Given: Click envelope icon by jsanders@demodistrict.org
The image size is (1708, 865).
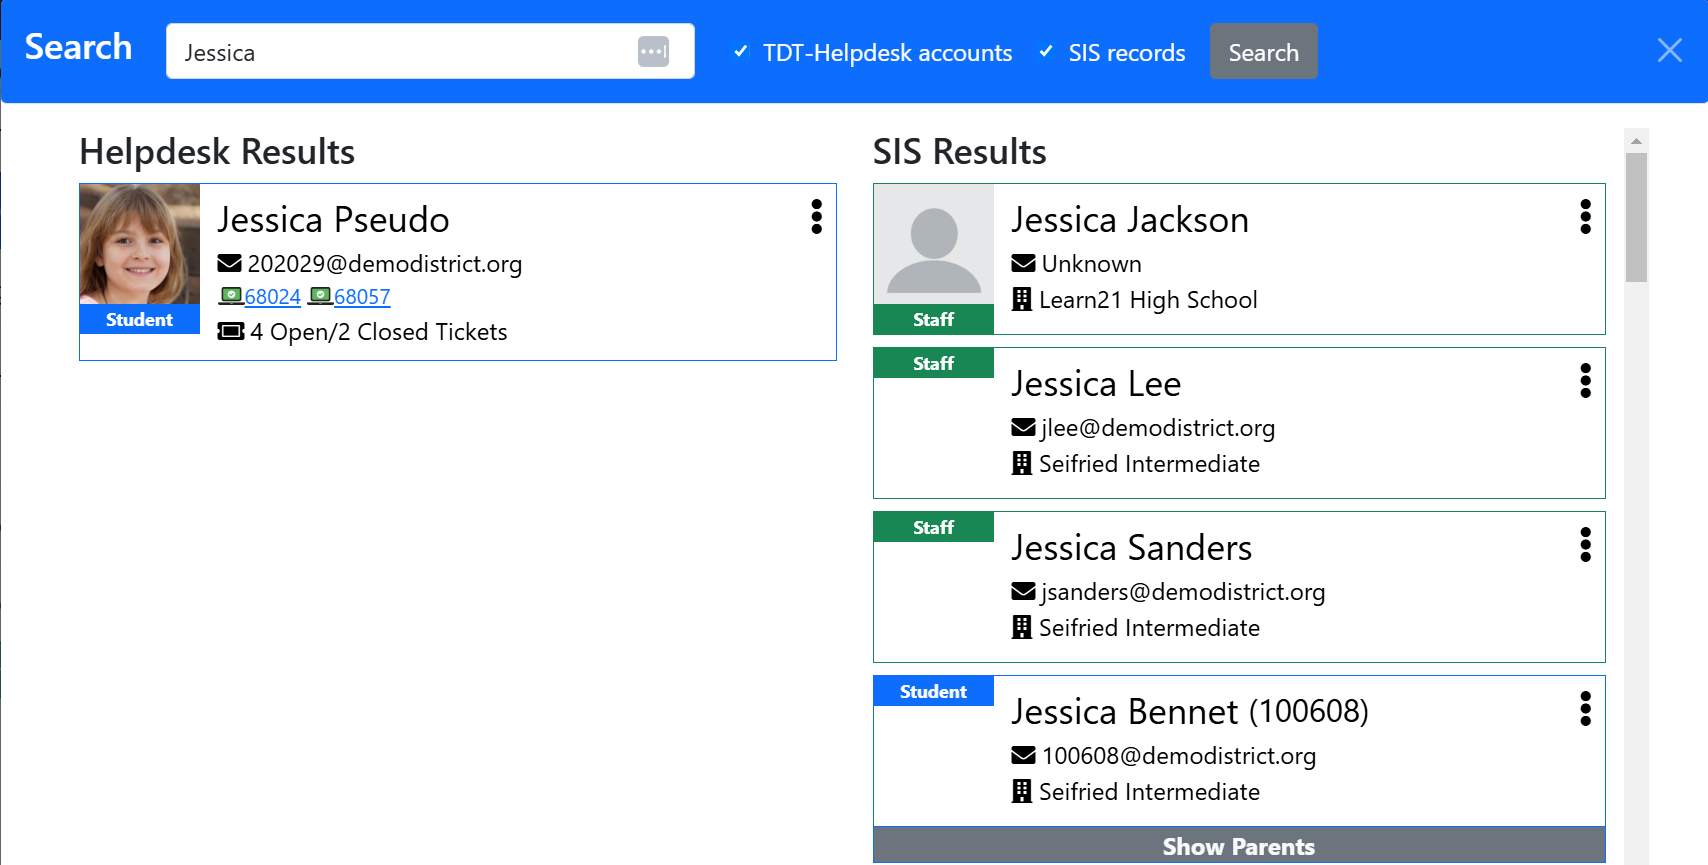Looking at the screenshot, I should pyautogui.click(x=1023, y=591).
